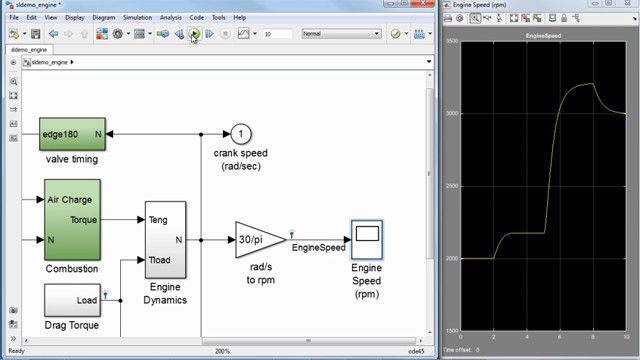Select the Engine Dynamics block
640x360 pixels.
[x=165, y=240]
